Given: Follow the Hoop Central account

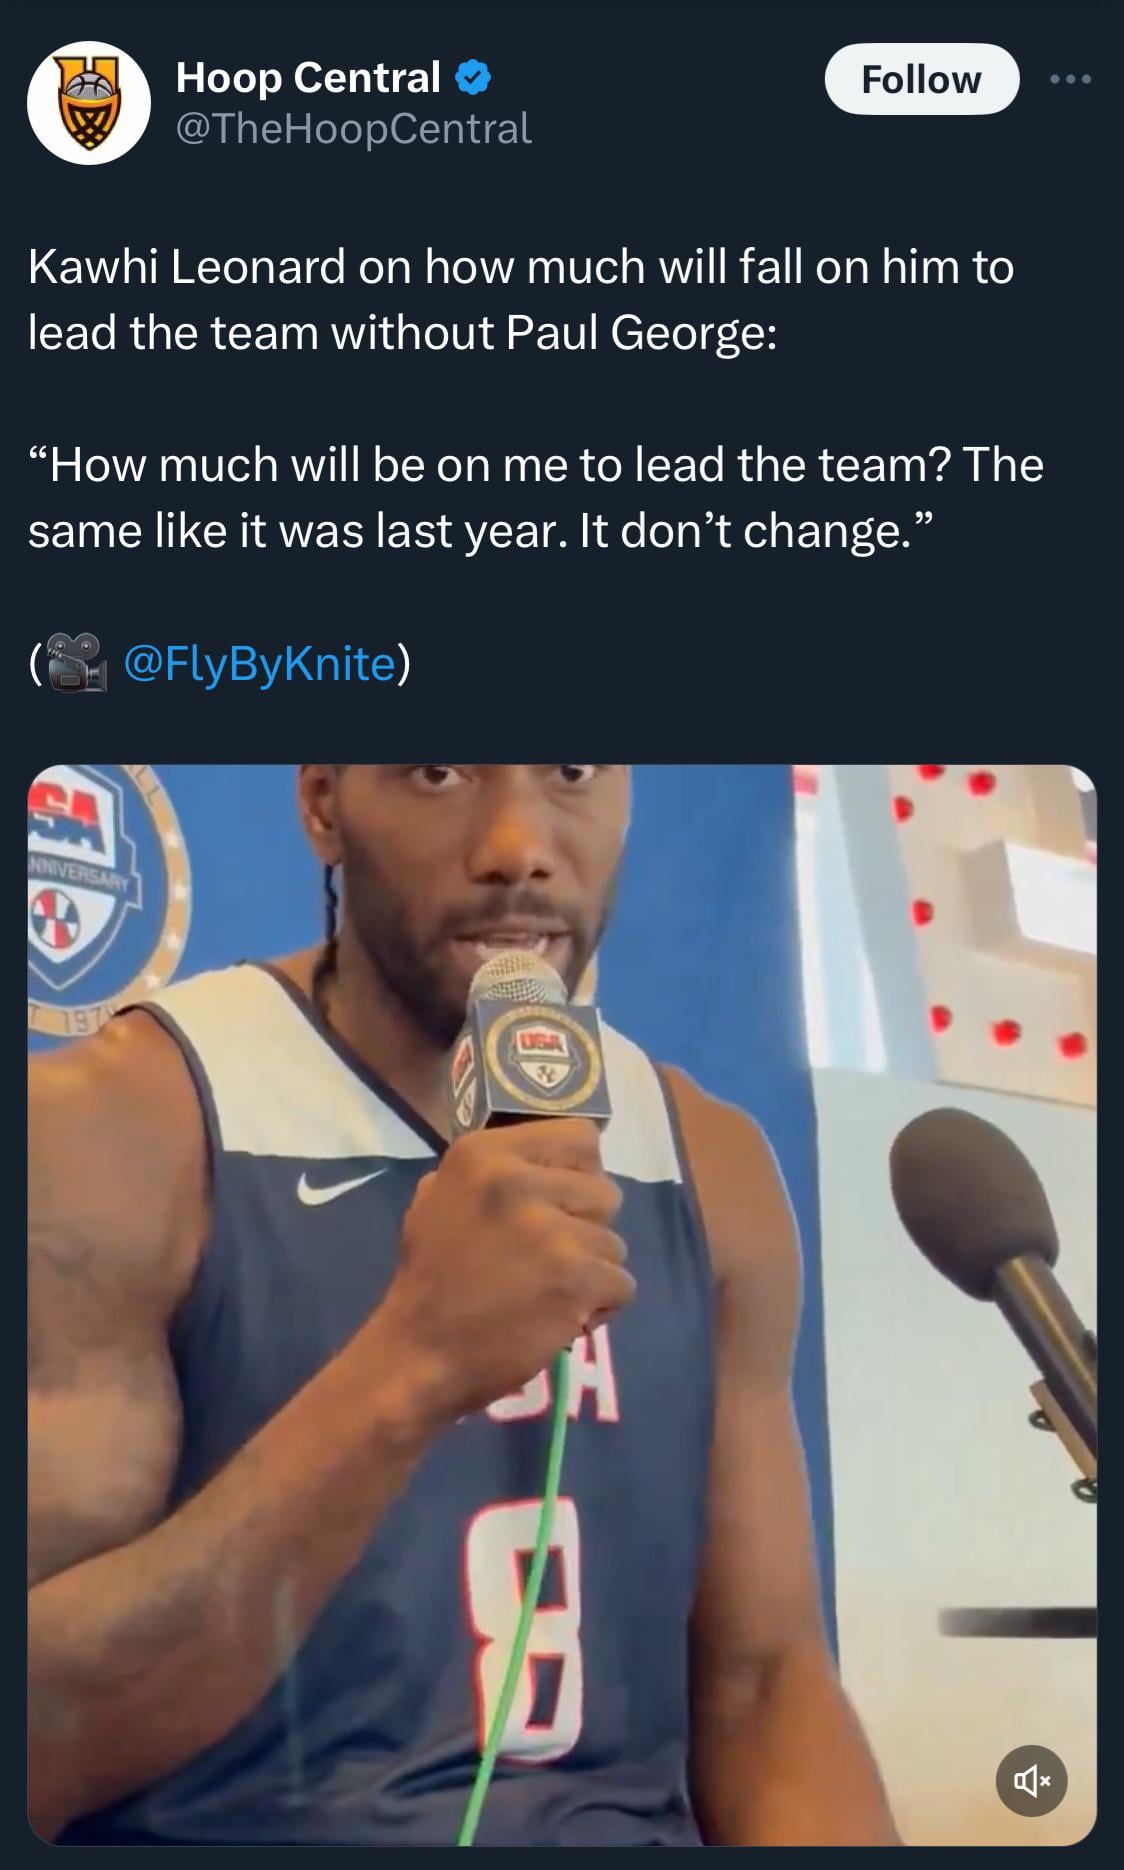Looking at the screenshot, I should 921,79.
